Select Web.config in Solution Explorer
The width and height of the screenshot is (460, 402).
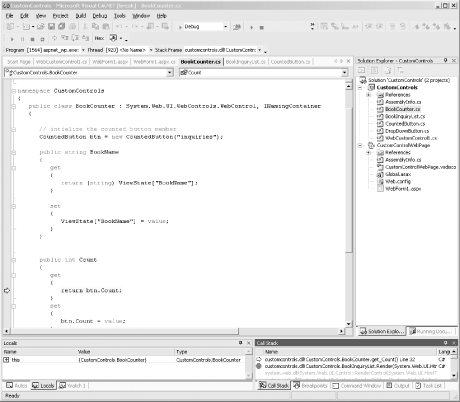(x=398, y=181)
